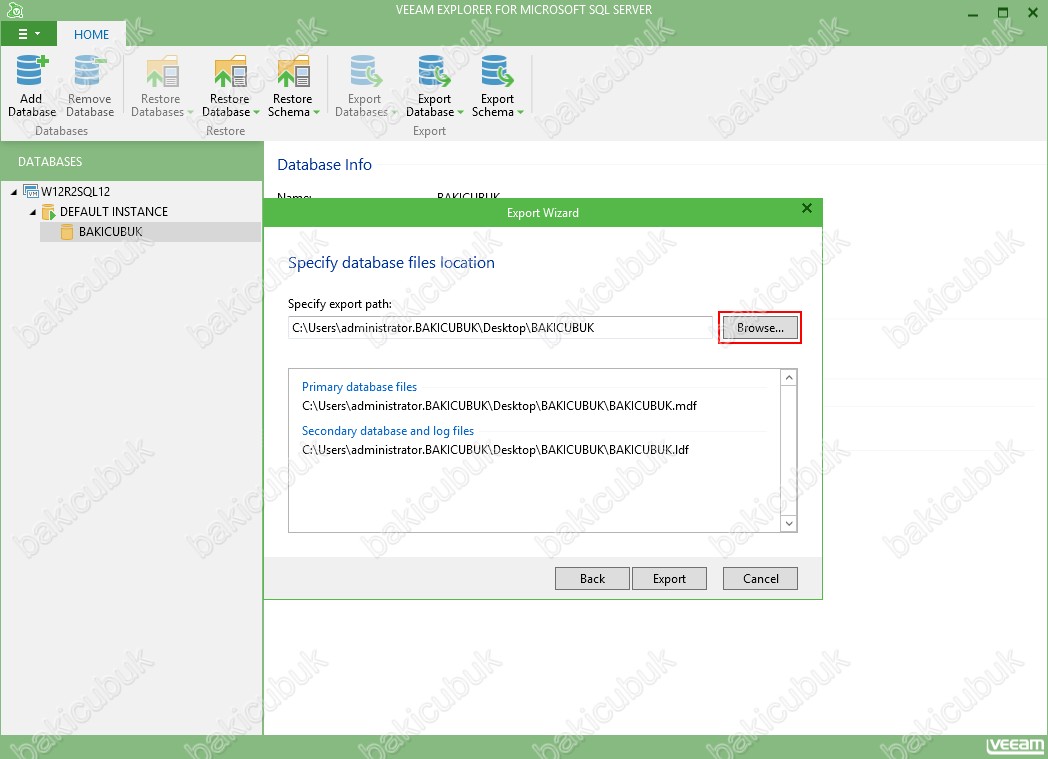Viewport: 1048px width, 759px height.
Task: Click the Export Databases ribbon icon
Action: pos(366,71)
